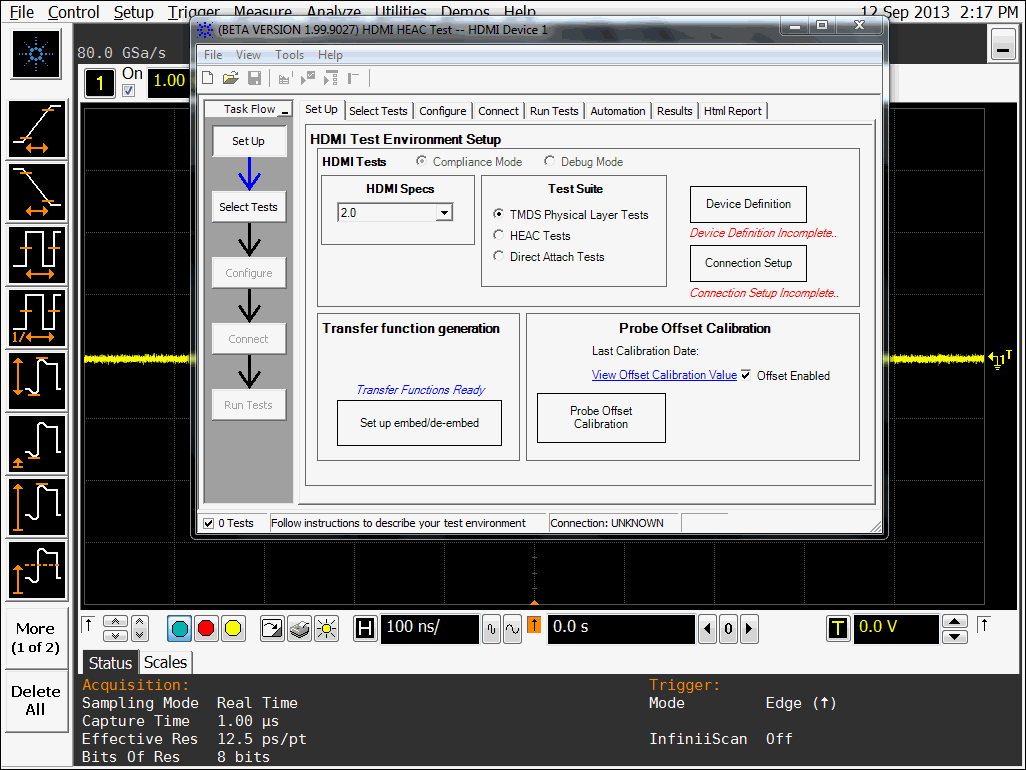Select HEAC Tests radio button

click(499, 236)
